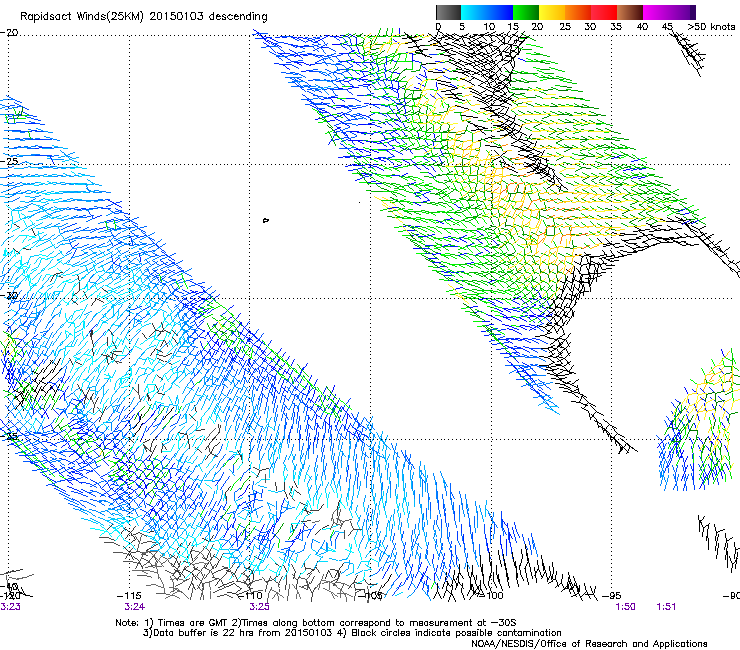Click the yellow 20-25 knots legend swatch
Screen dimensions: 740x650
[x=552, y=12]
